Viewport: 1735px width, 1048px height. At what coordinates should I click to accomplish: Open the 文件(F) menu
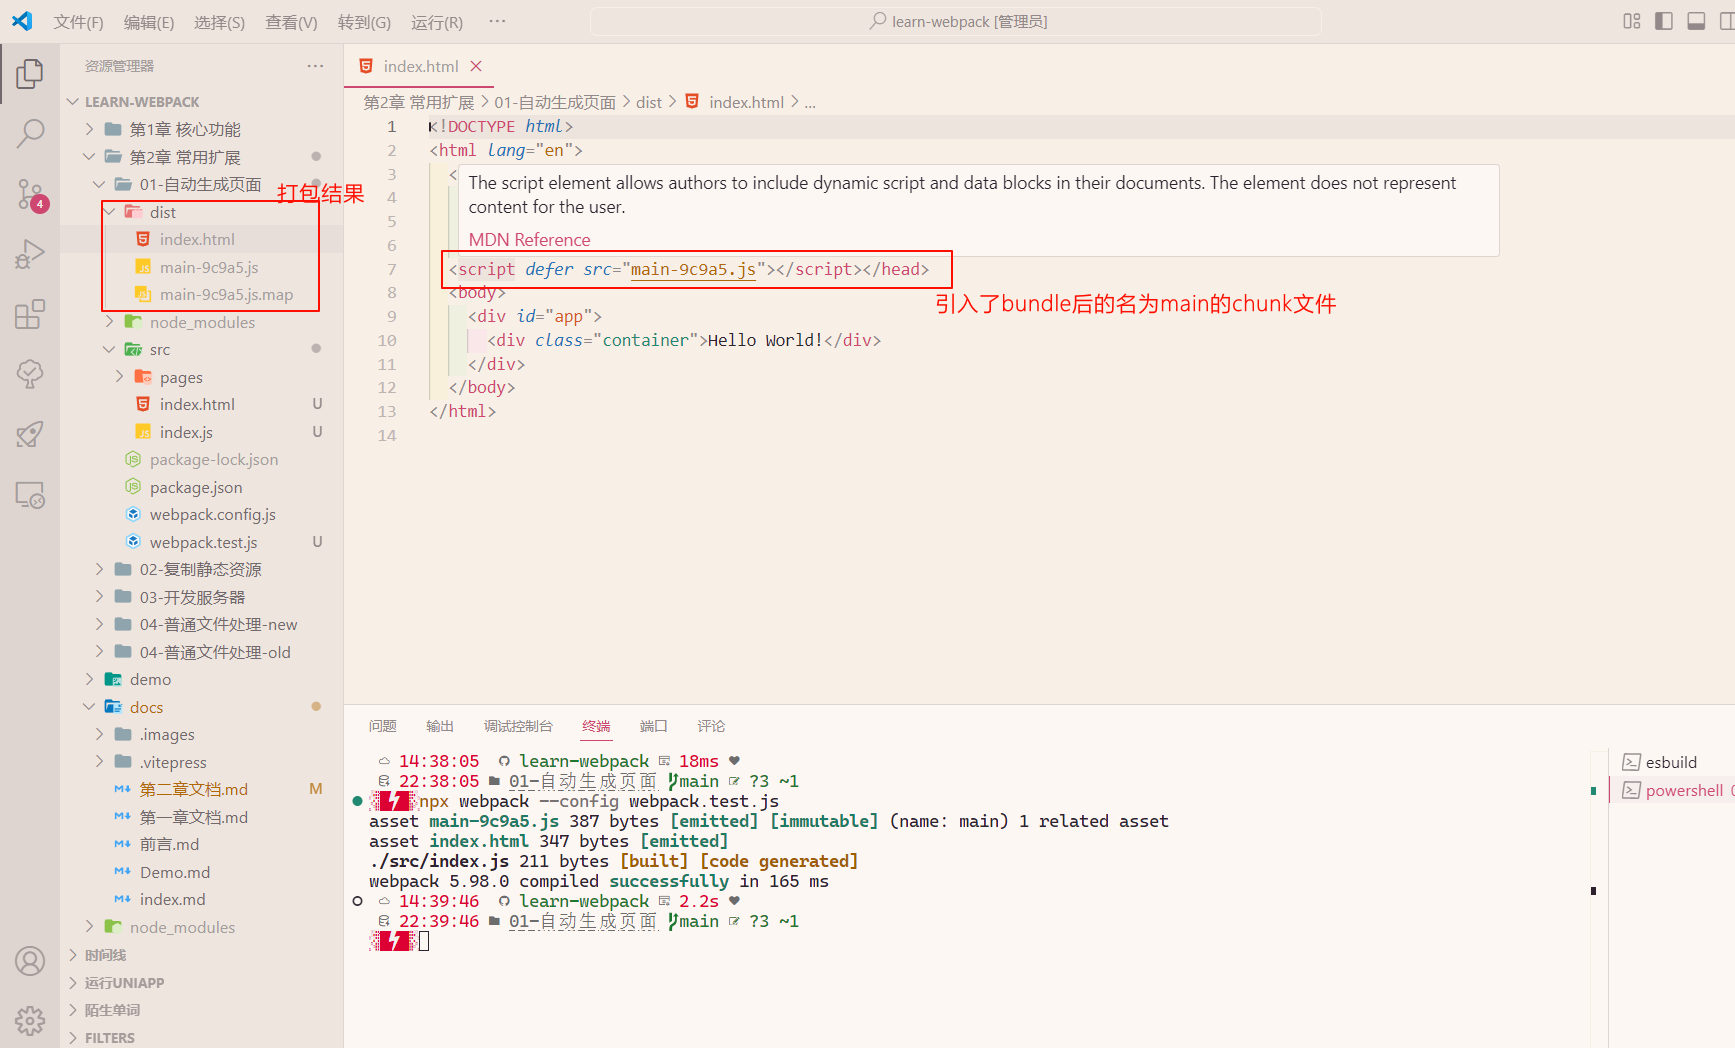(78, 22)
